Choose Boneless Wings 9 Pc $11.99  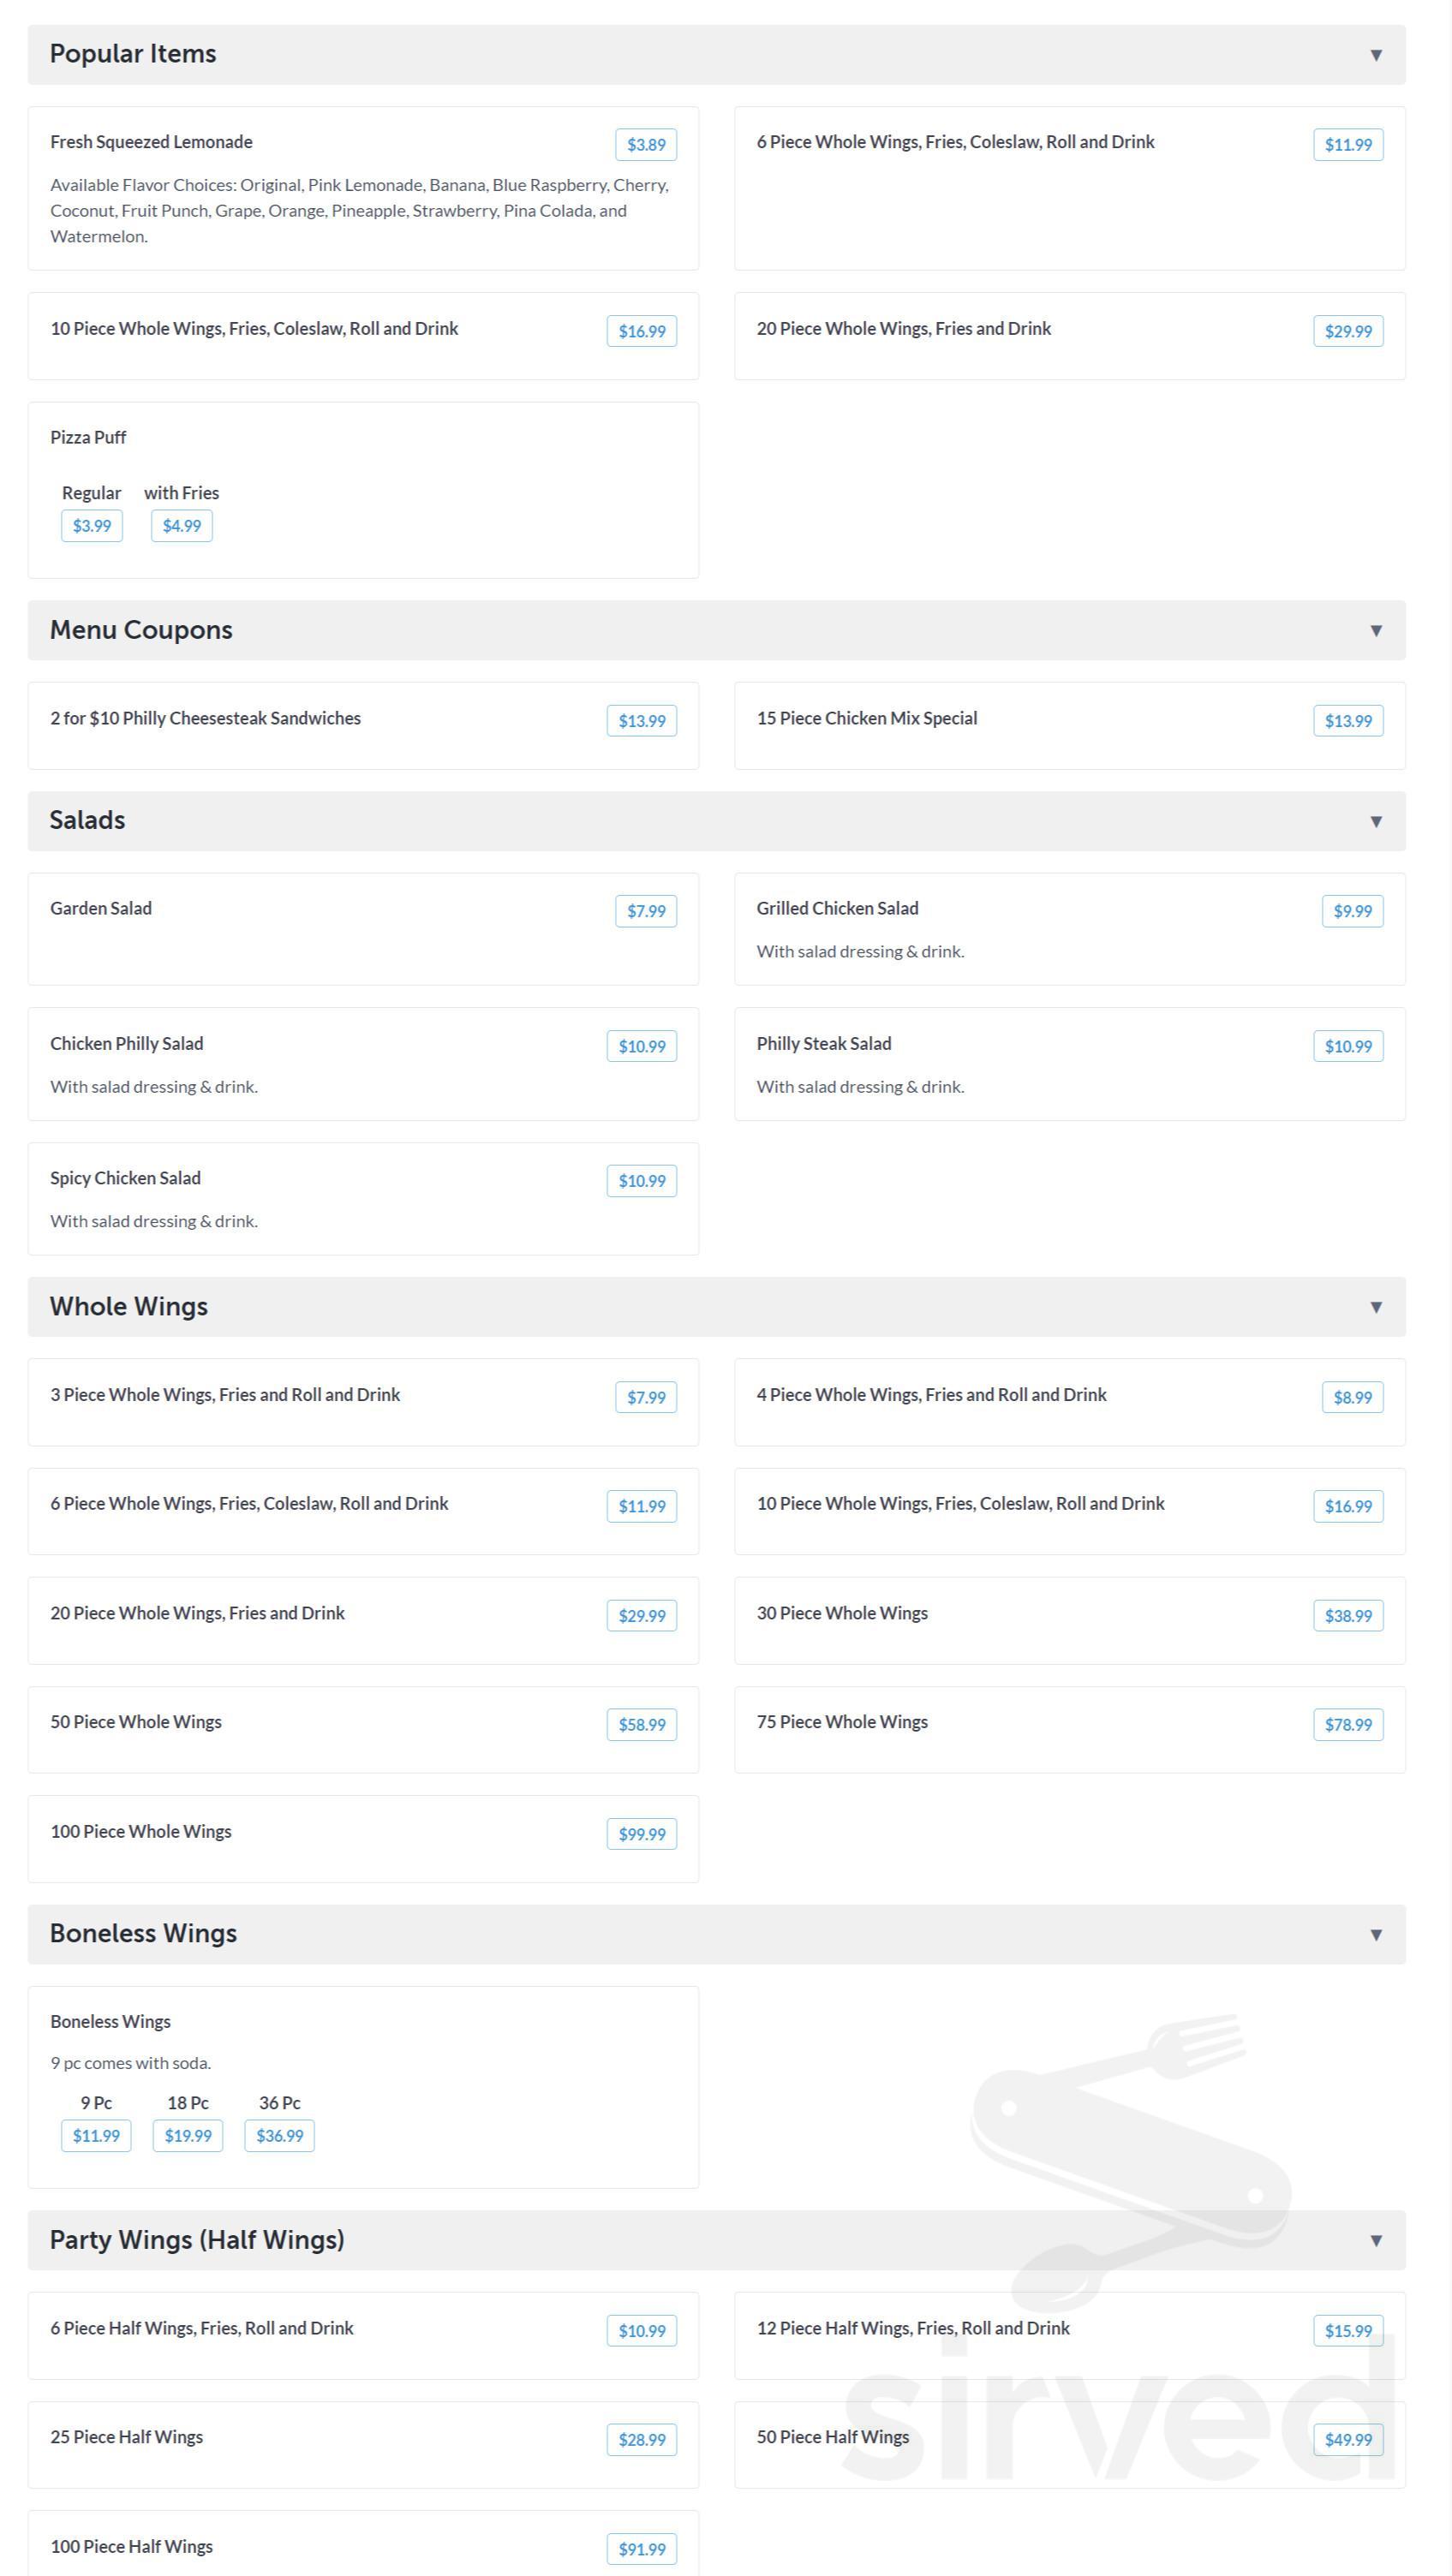tap(96, 2135)
